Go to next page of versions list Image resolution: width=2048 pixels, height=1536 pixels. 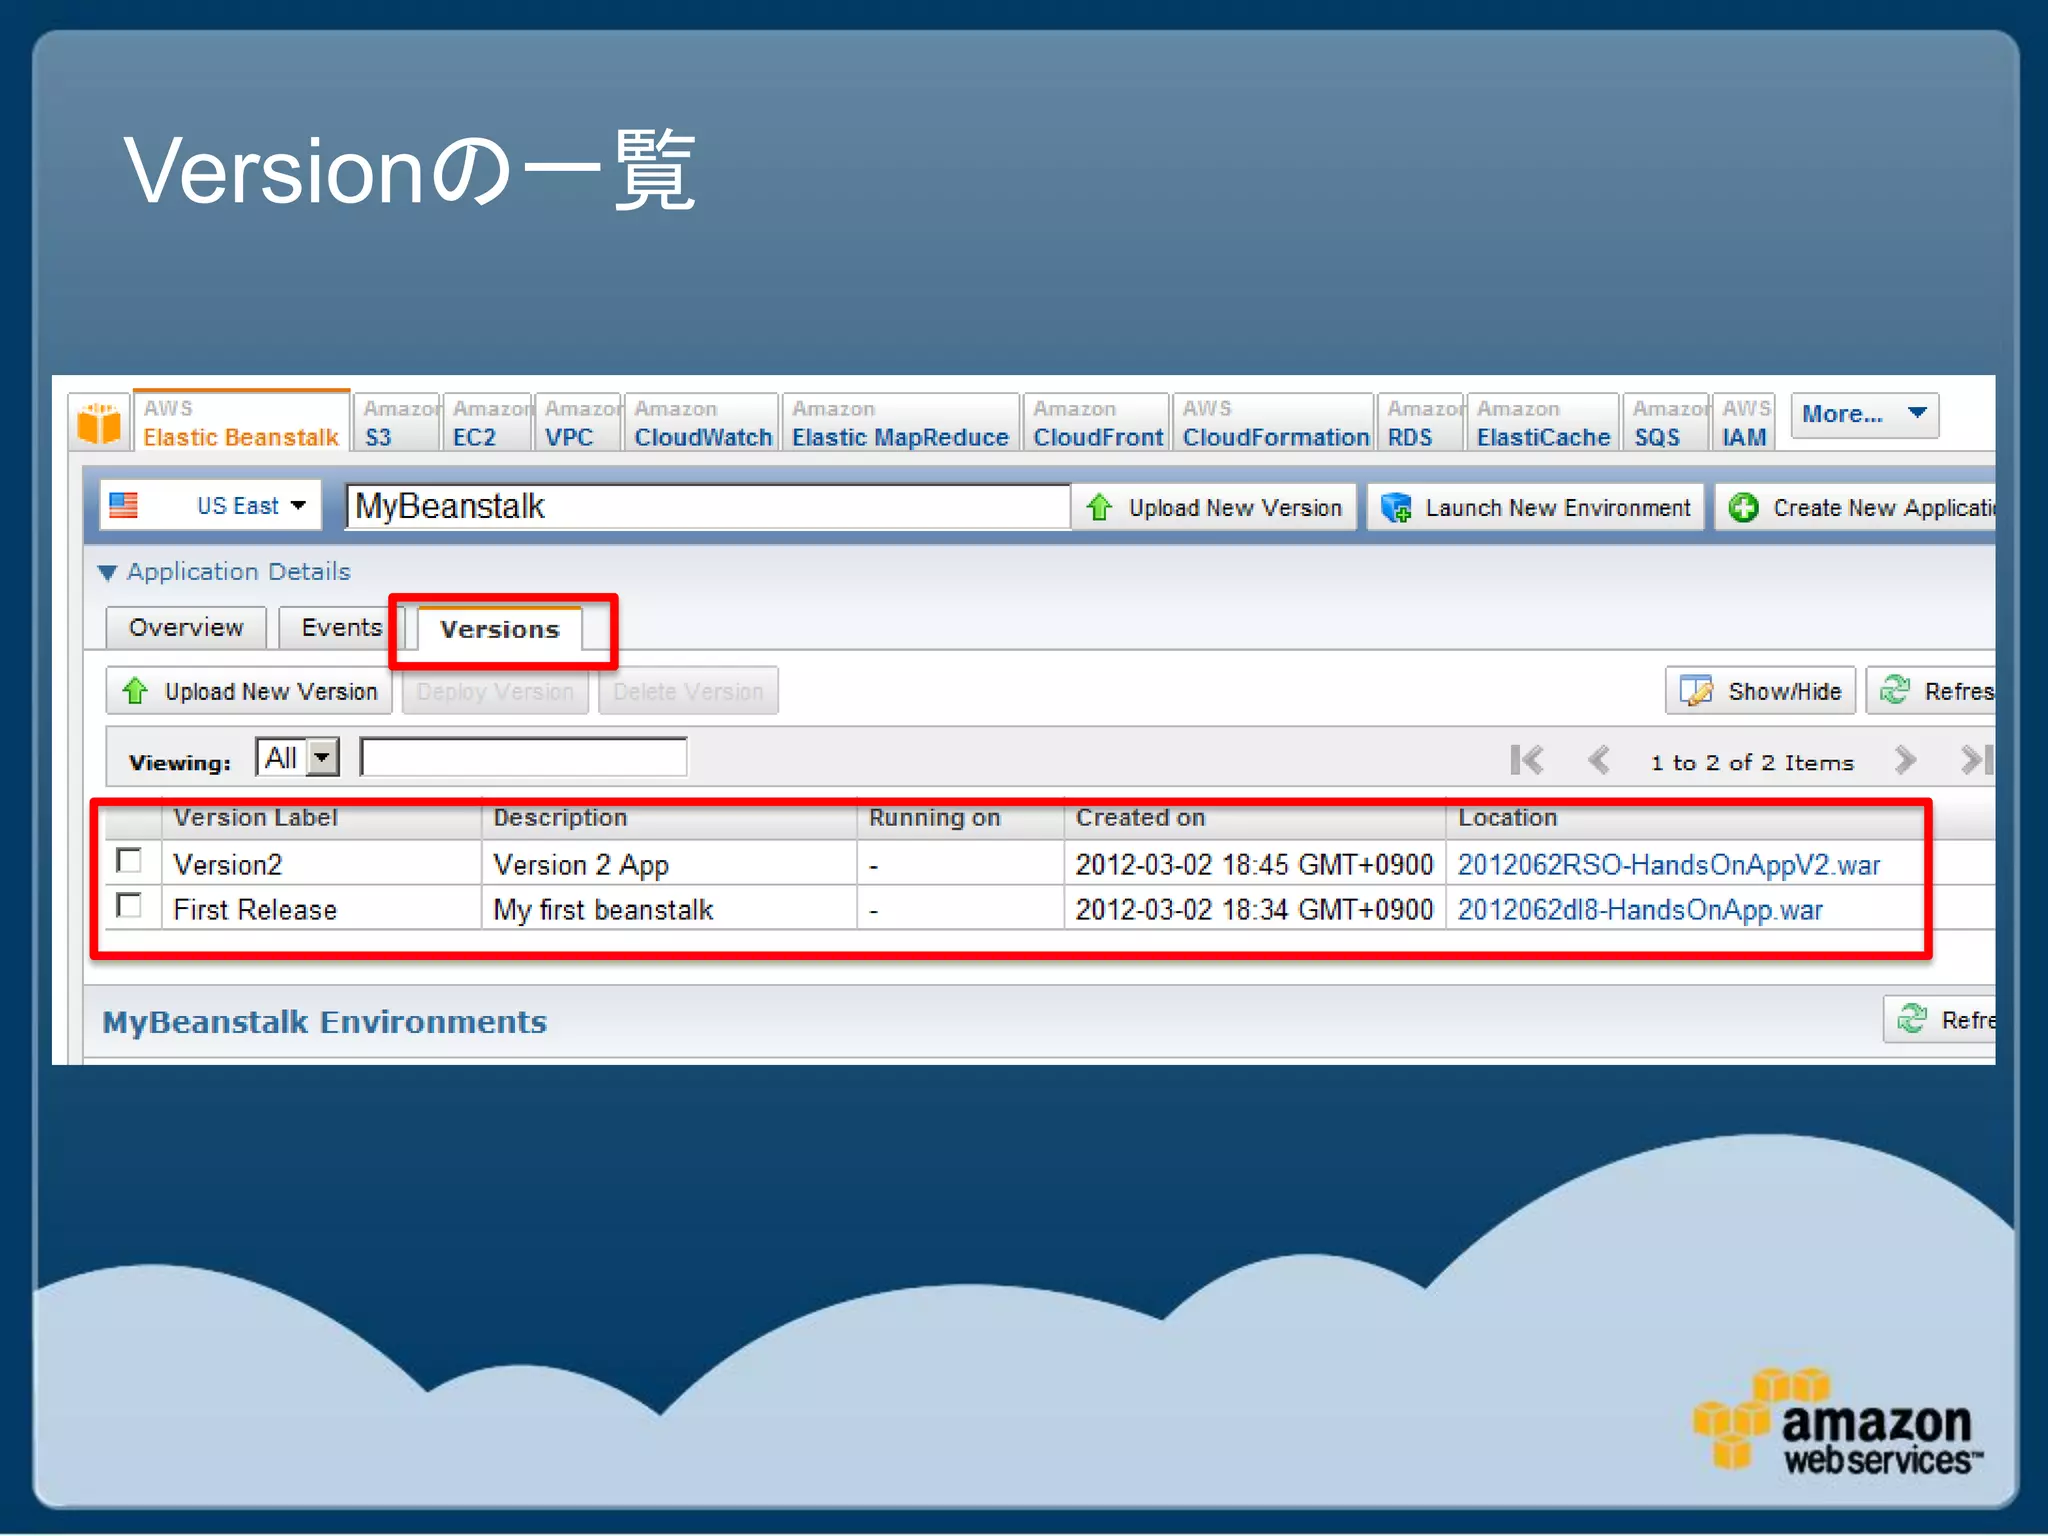[x=1905, y=761]
